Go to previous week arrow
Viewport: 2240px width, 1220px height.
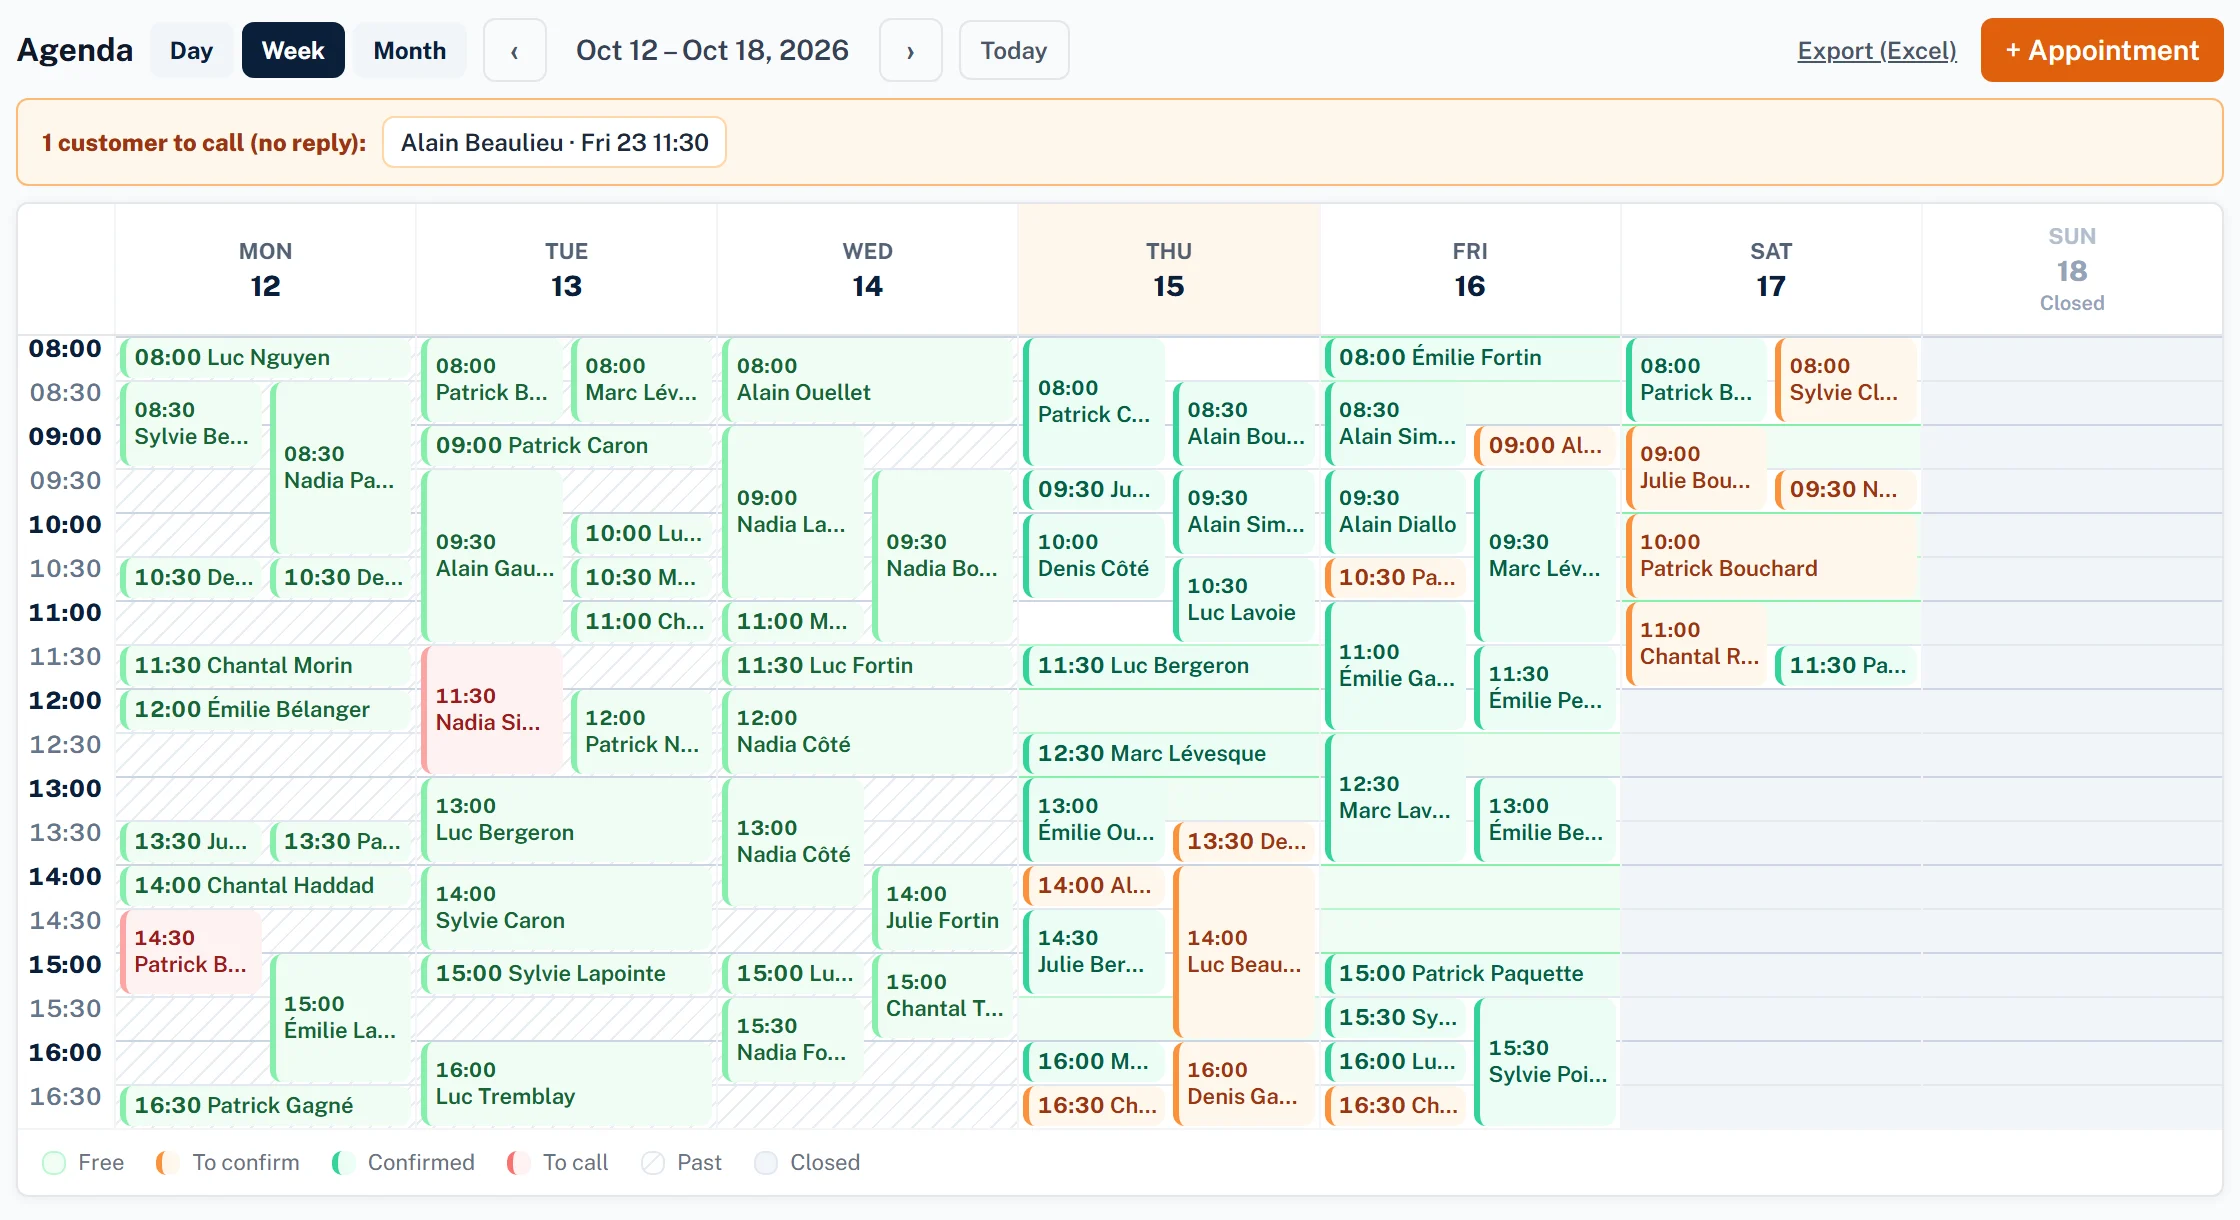514,51
